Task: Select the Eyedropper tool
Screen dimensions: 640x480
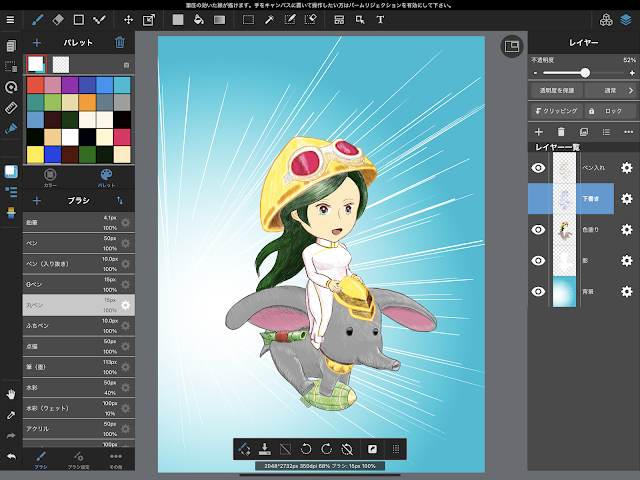Action: [11, 415]
